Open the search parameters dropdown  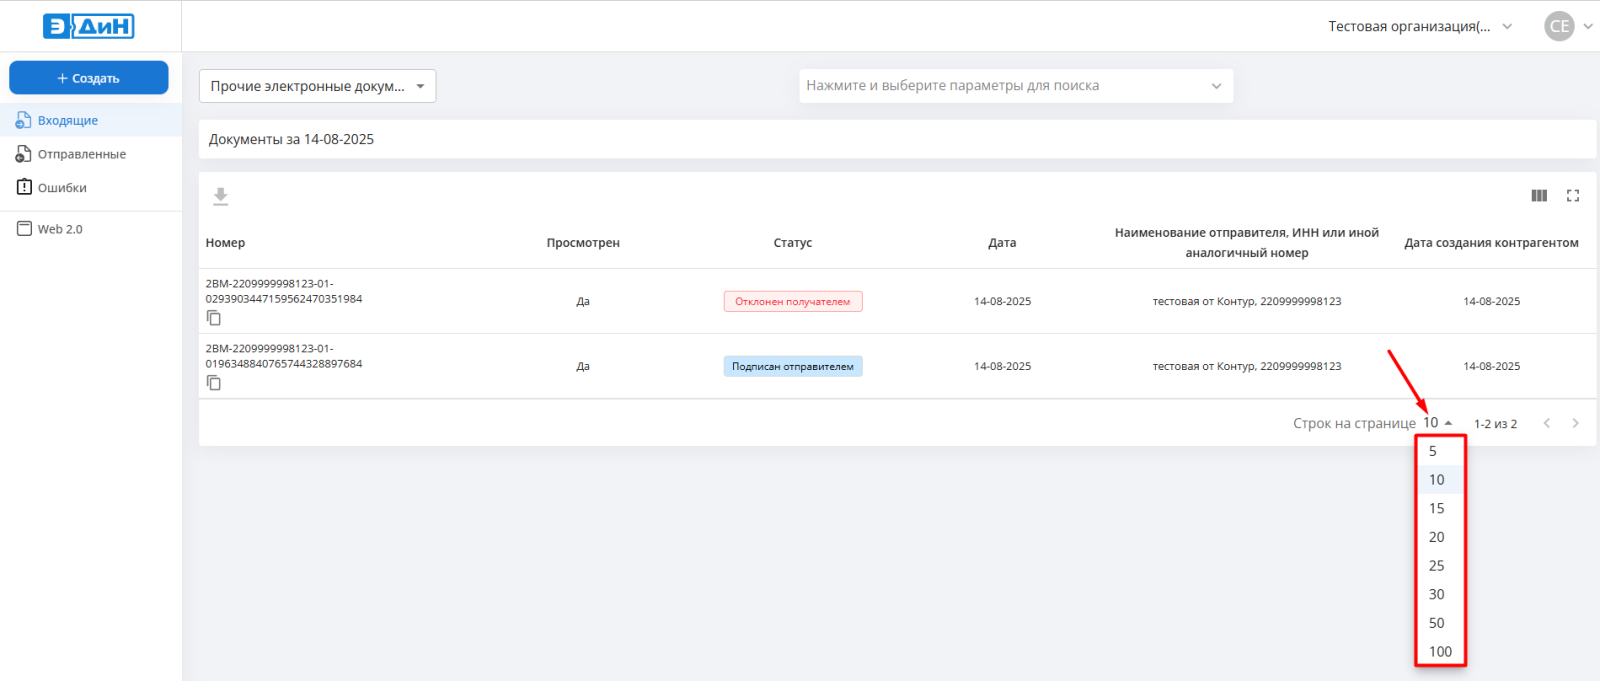click(1015, 86)
